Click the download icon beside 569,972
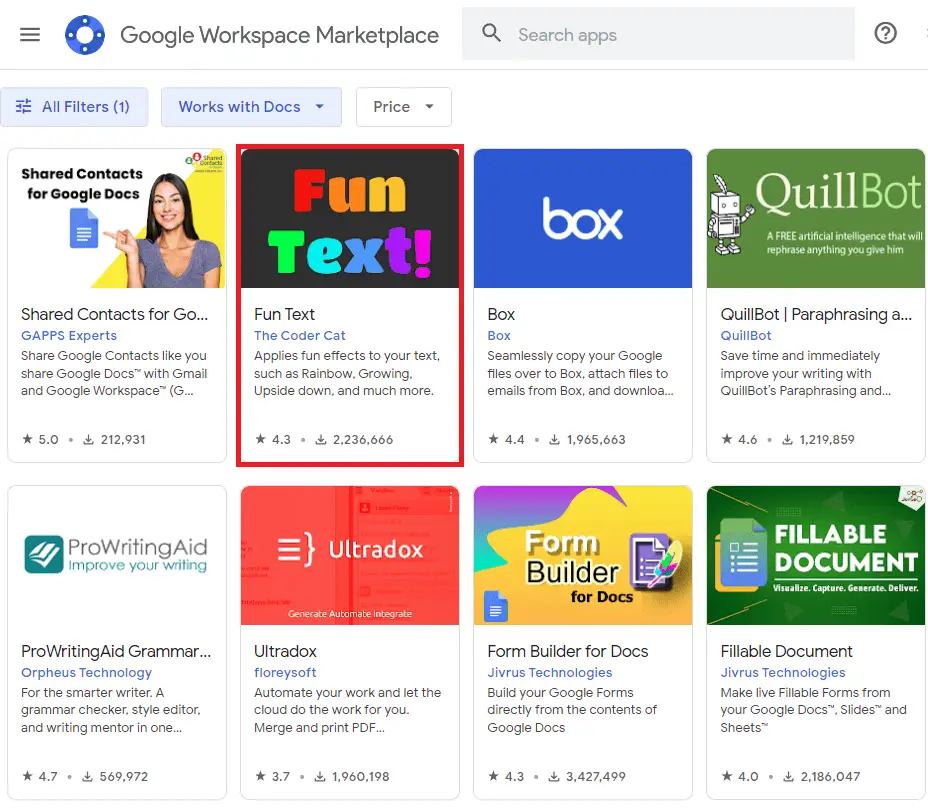Viewport: 928px width, 812px height. [88, 776]
